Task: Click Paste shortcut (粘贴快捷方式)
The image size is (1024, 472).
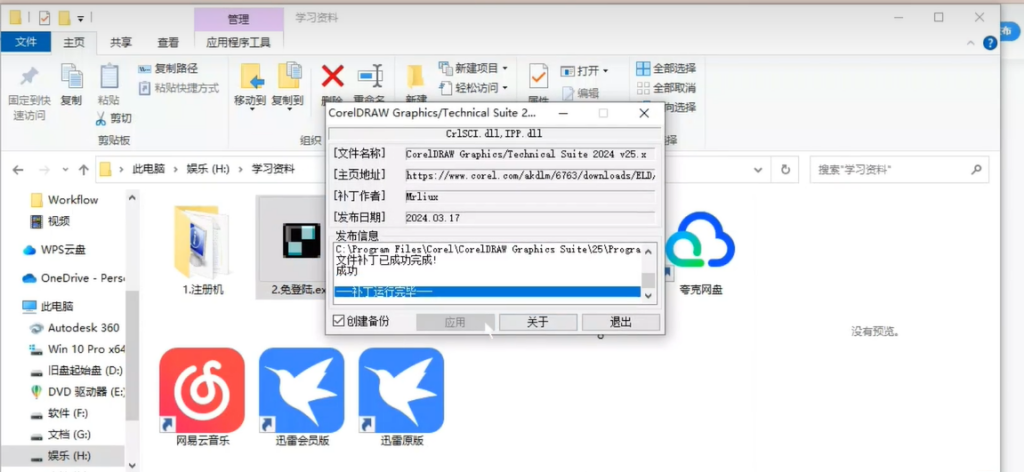Action: 178,88
